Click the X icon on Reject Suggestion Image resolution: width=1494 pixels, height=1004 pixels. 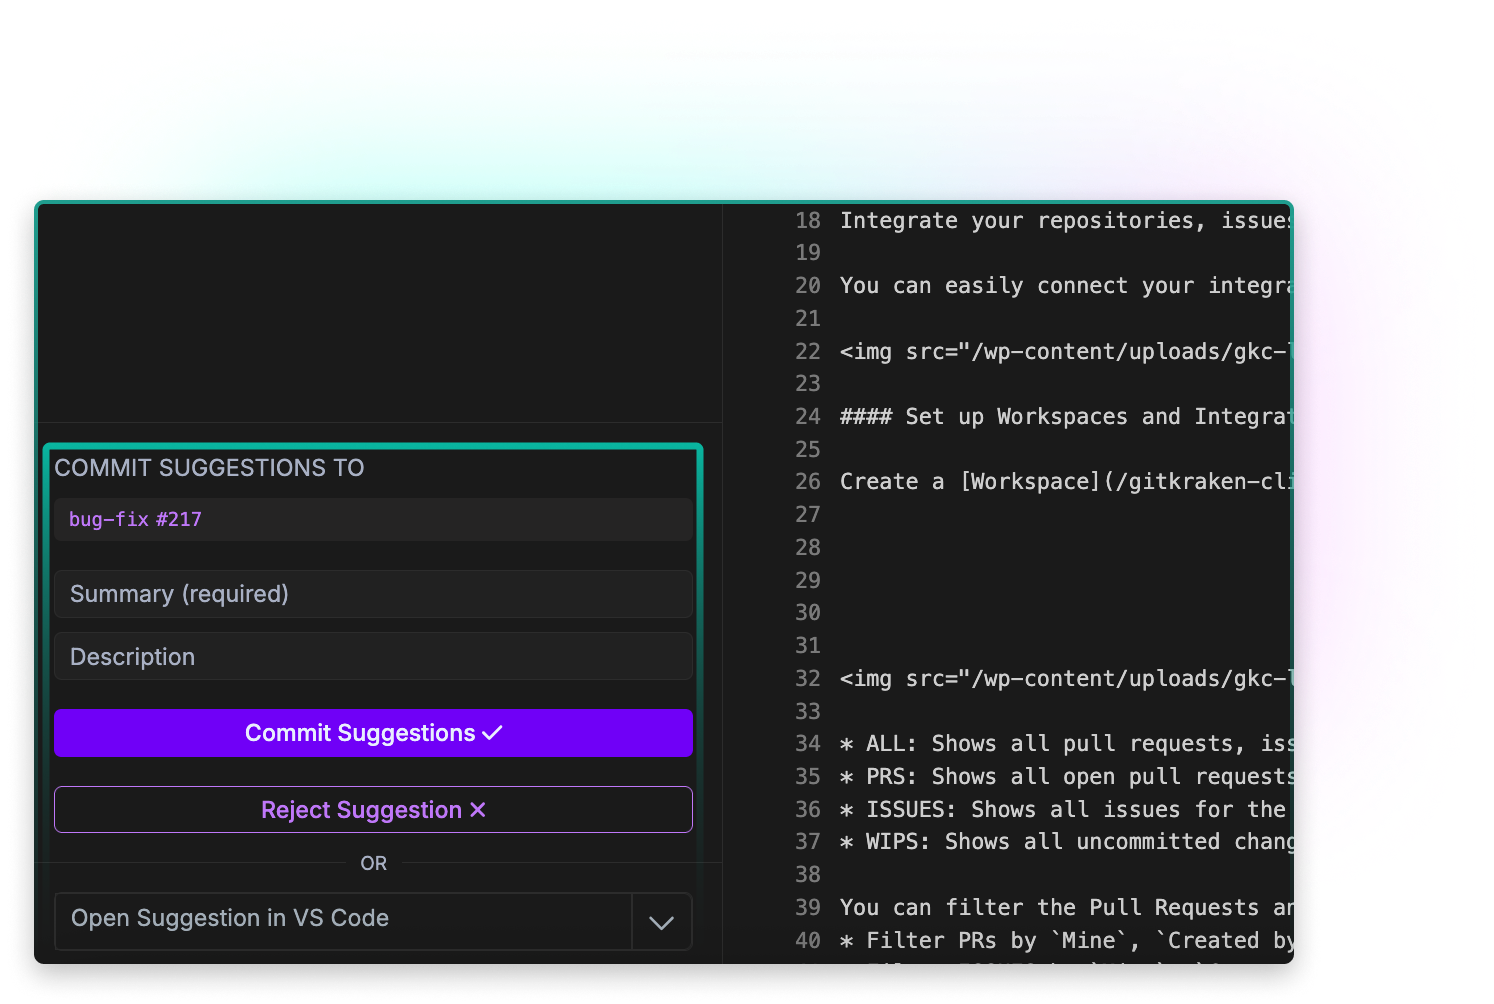pos(477,810)
